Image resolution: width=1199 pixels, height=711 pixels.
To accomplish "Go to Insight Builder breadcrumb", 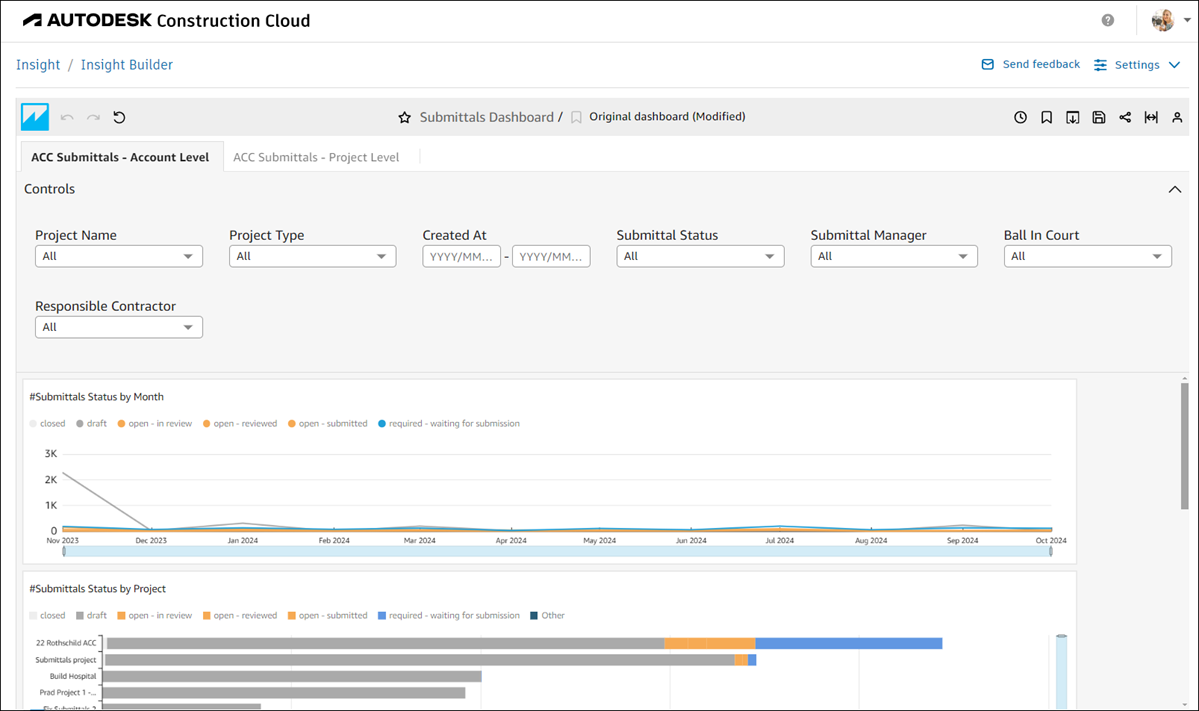I will point(127,65).
